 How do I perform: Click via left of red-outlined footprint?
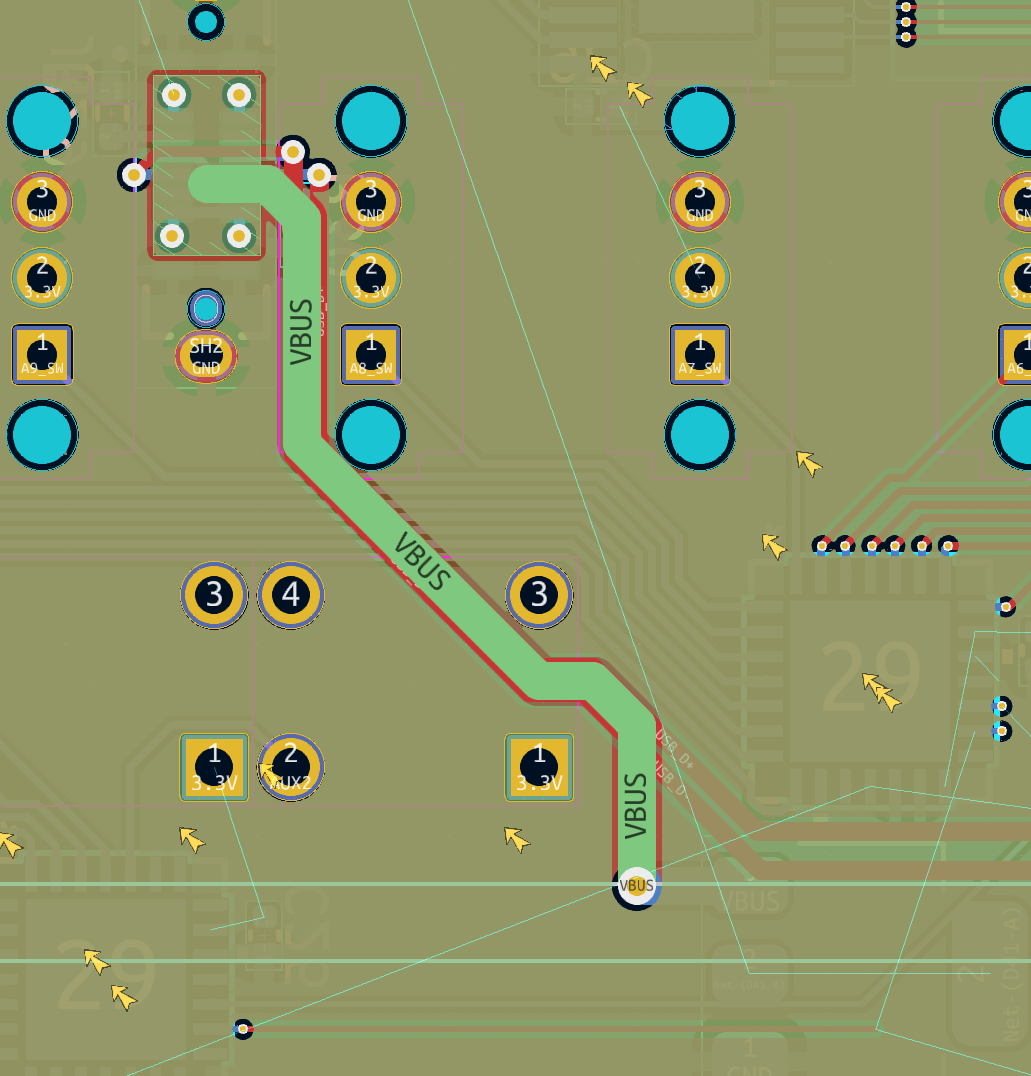[134, 175]
